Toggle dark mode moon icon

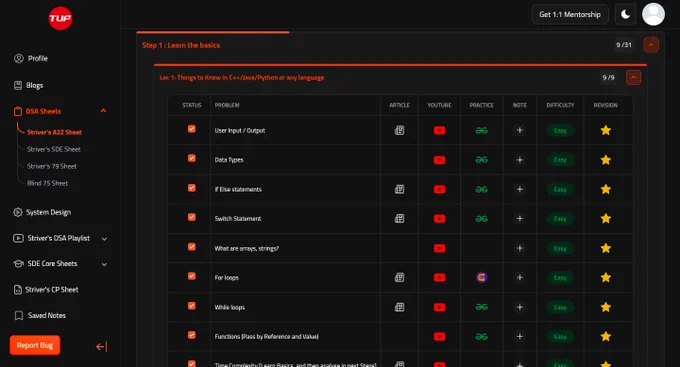click(625, 14)
